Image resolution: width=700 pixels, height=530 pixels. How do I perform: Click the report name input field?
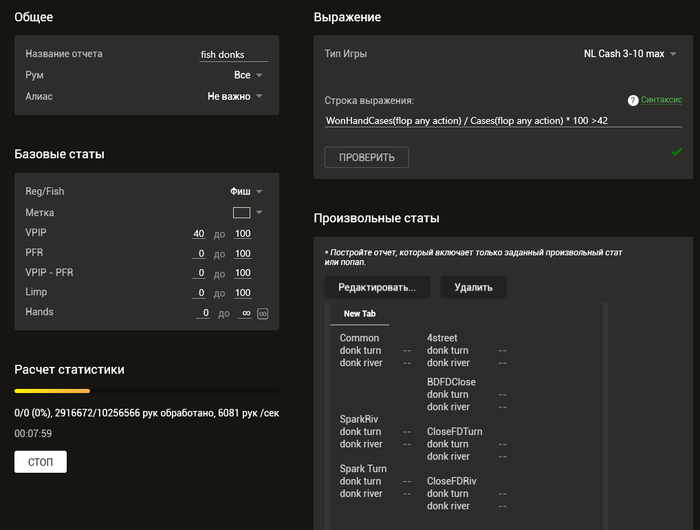pyautogui.click(x=233, y=54)
